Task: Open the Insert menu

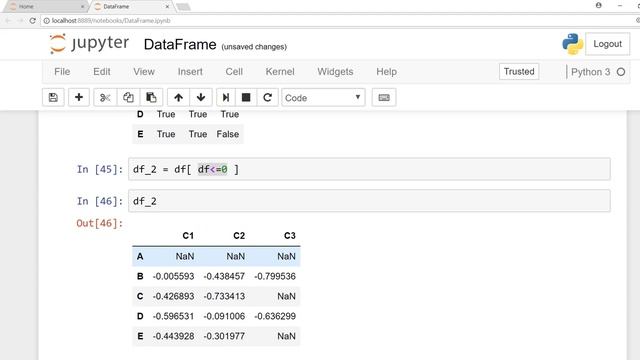Action: (190, 72)
